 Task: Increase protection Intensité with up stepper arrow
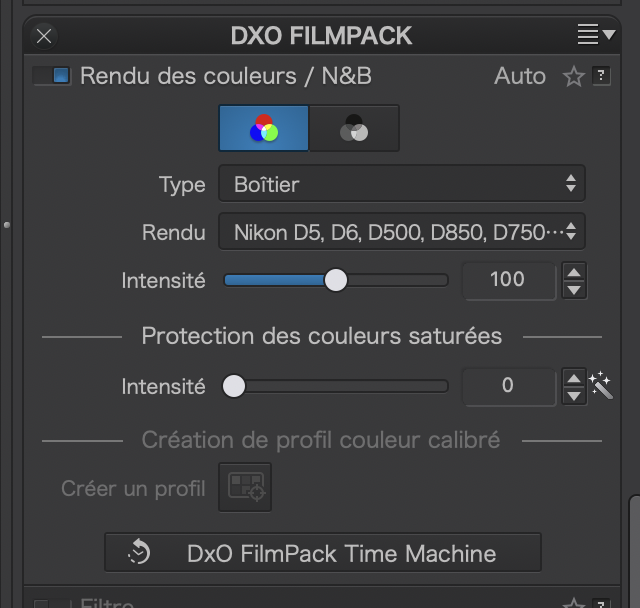tap(574, 378)
